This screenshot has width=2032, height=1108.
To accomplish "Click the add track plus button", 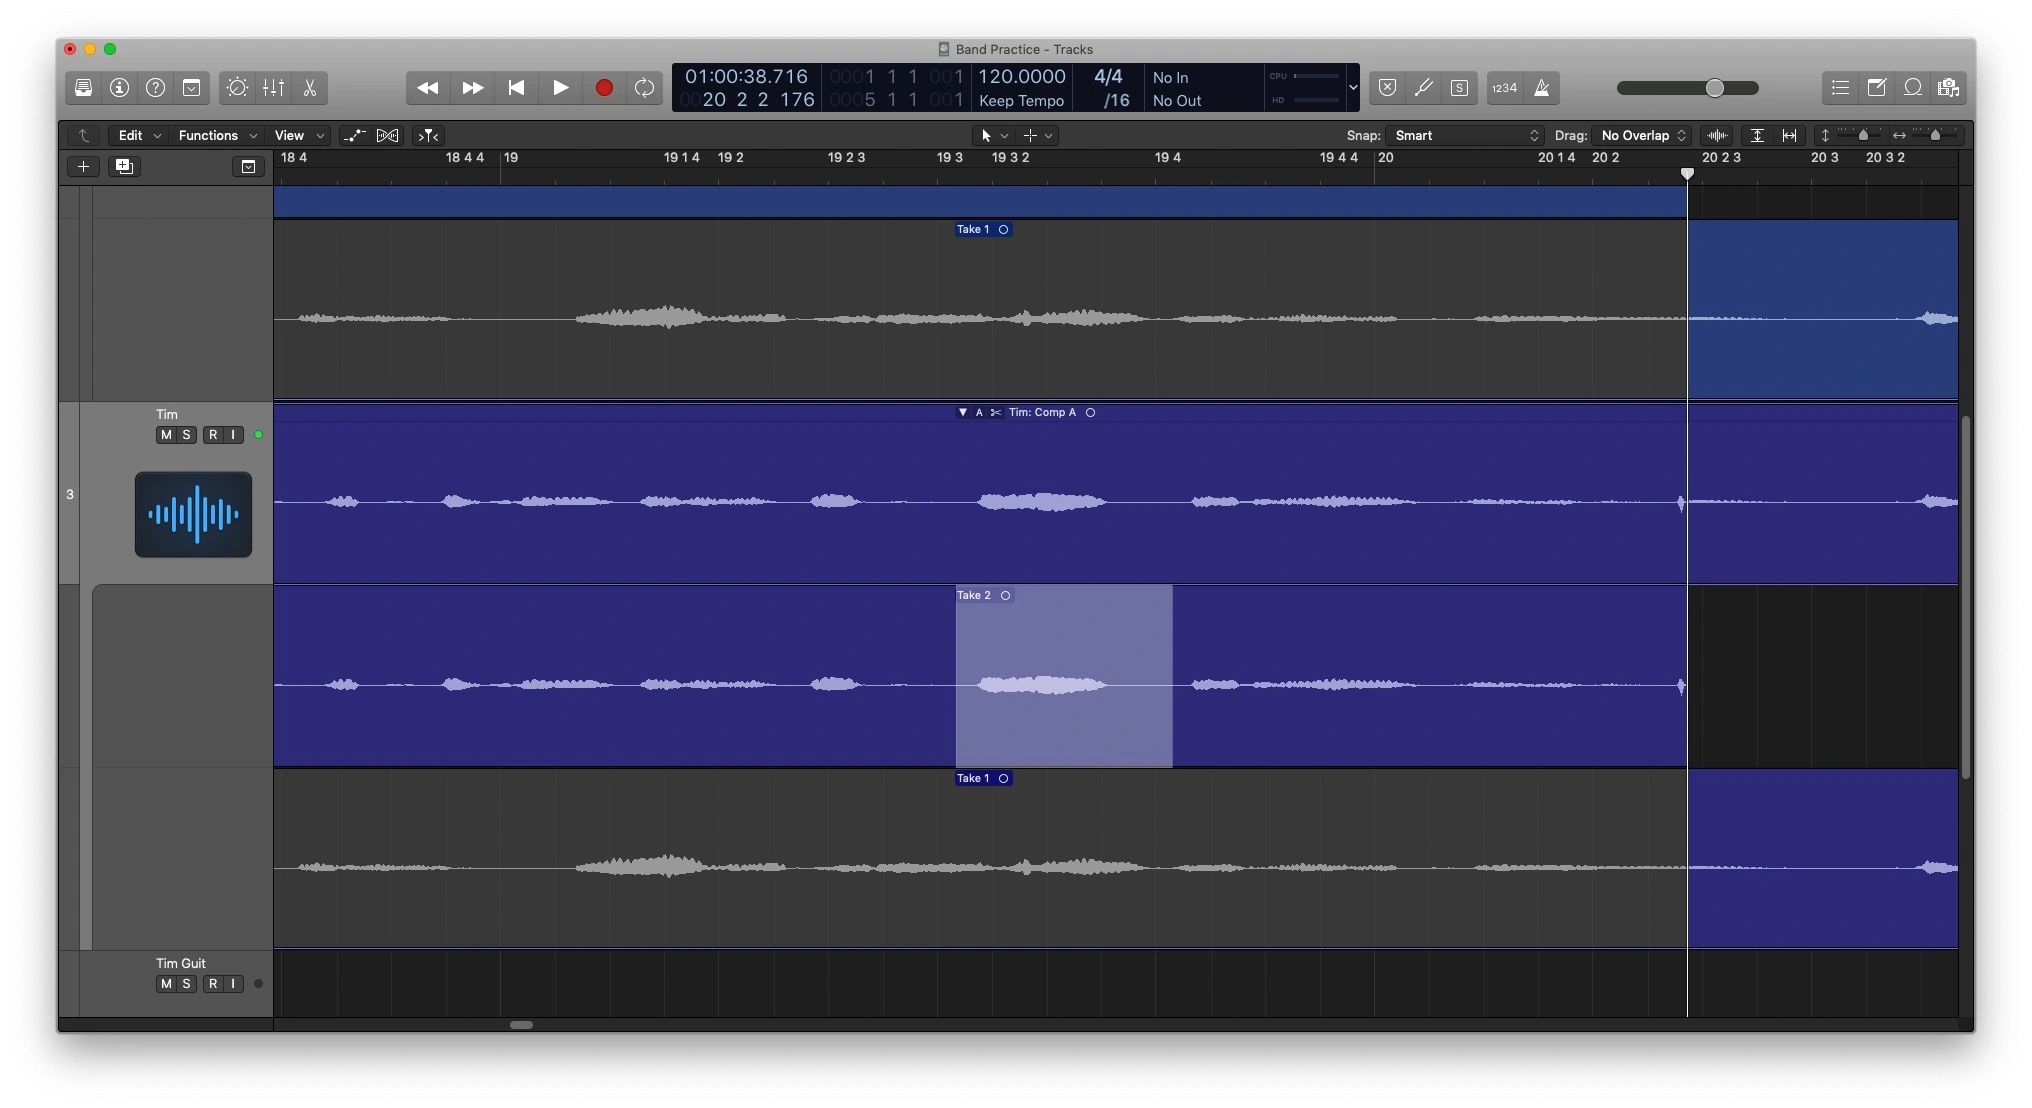I will point(84,167).
